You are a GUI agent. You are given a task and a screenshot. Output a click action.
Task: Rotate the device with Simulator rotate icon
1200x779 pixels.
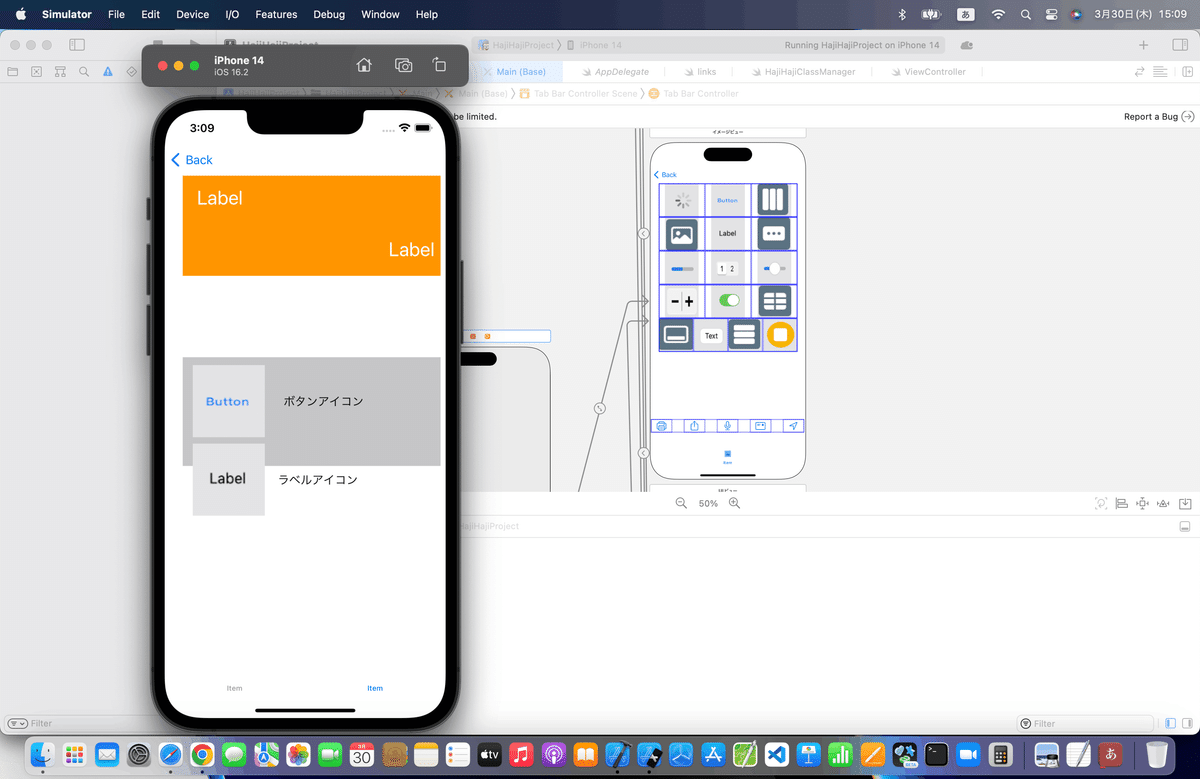pyautogui.click(x=439, y=65)
